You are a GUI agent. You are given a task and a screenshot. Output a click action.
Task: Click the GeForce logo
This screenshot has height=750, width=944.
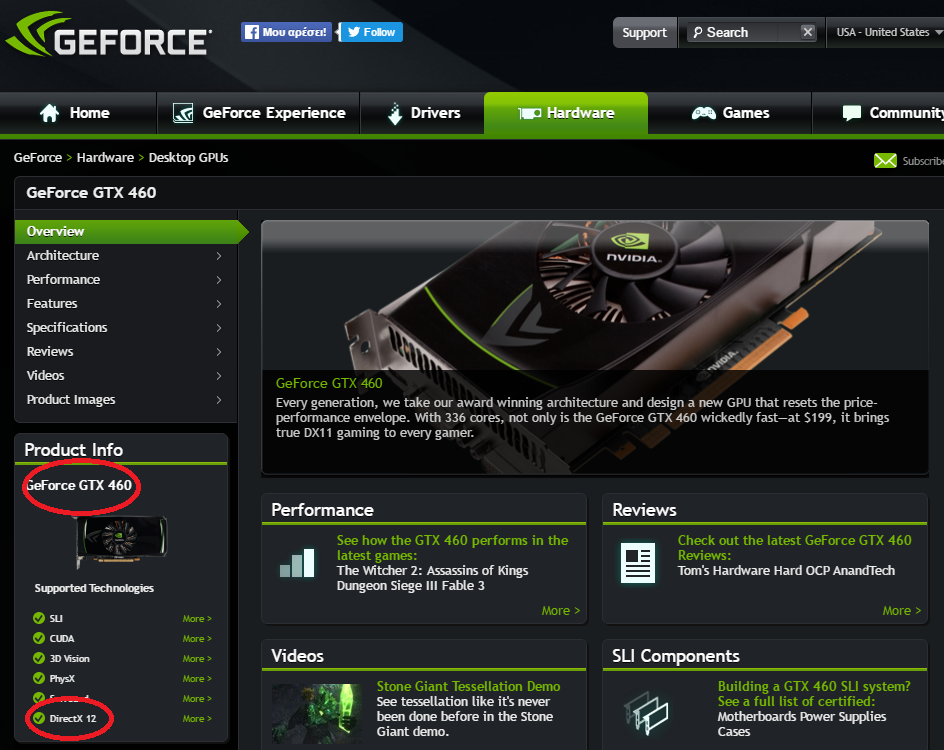click(x=109, y=35)
